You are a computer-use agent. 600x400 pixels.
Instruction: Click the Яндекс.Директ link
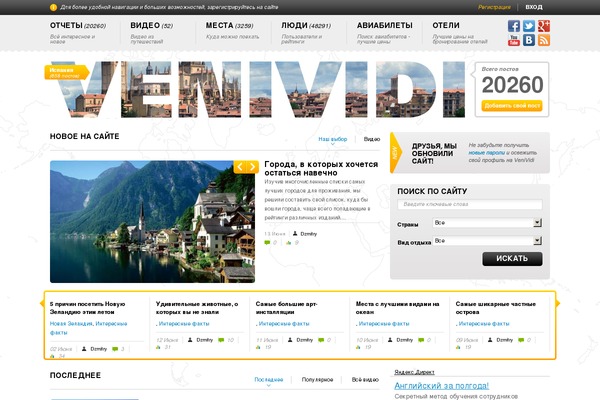click(414, 372)
